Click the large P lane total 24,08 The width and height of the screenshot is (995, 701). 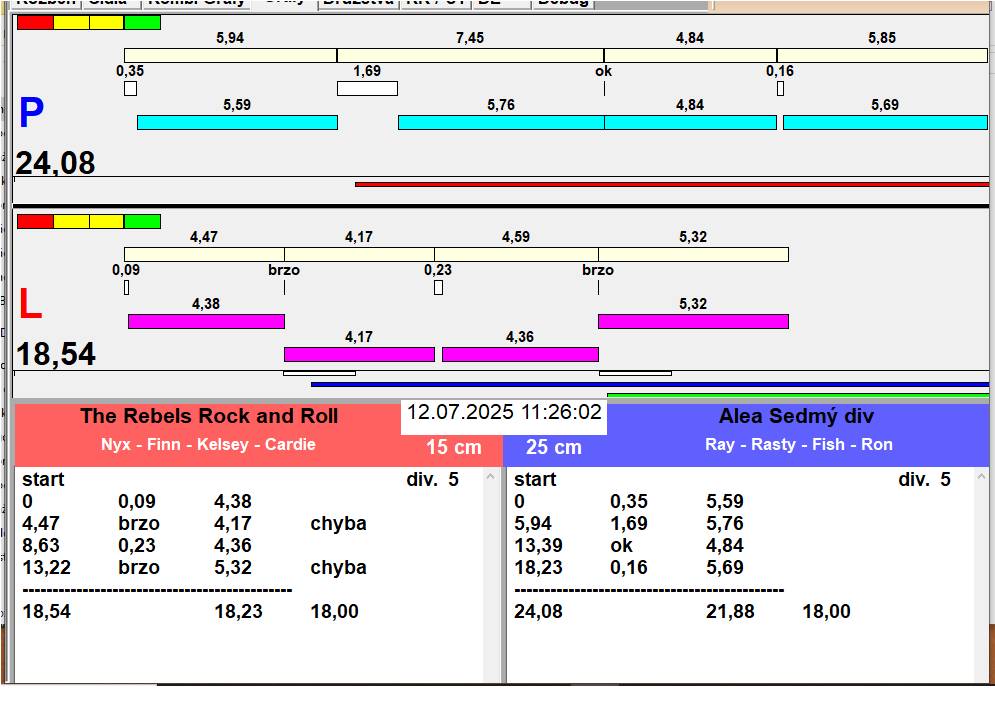(x=56, y=163)
